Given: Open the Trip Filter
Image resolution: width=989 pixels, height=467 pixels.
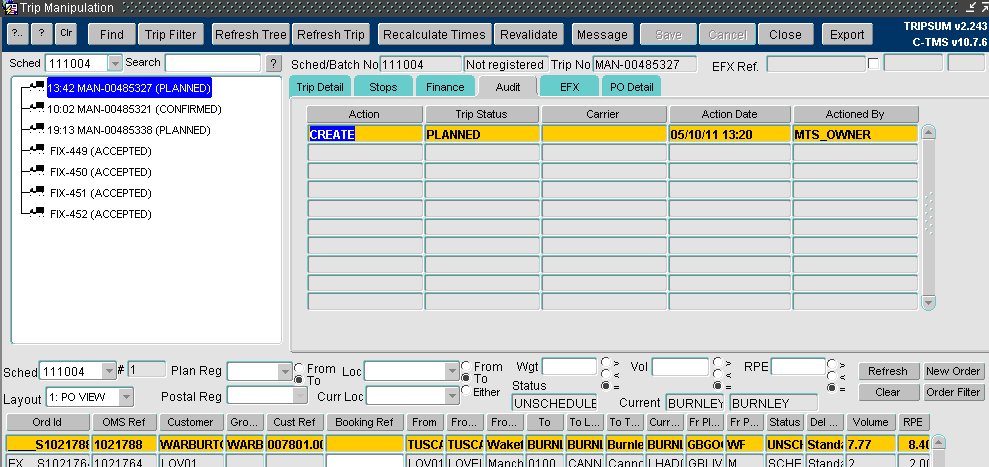Looking at the screenshot, I should pyautogui.click(x=170, y=35).
